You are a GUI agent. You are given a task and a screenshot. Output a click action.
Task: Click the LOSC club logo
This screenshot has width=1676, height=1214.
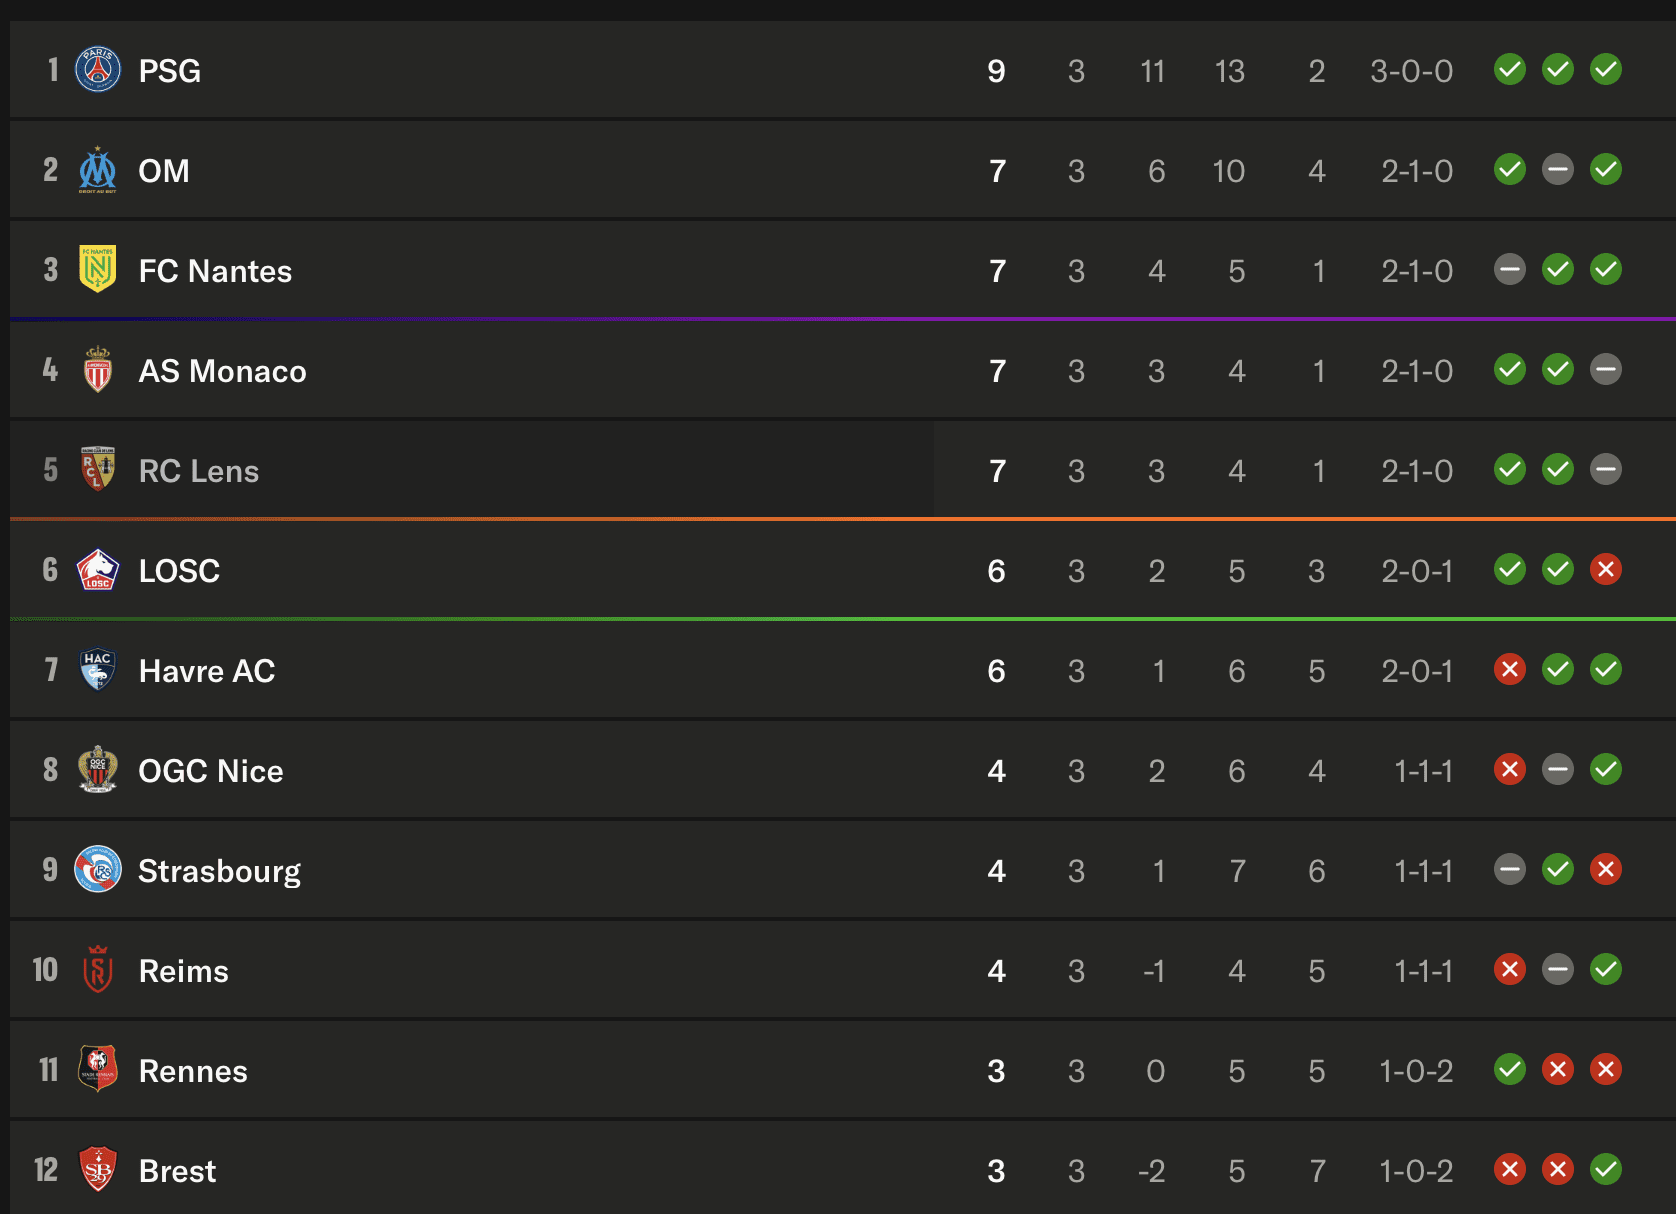click(98, 569)
